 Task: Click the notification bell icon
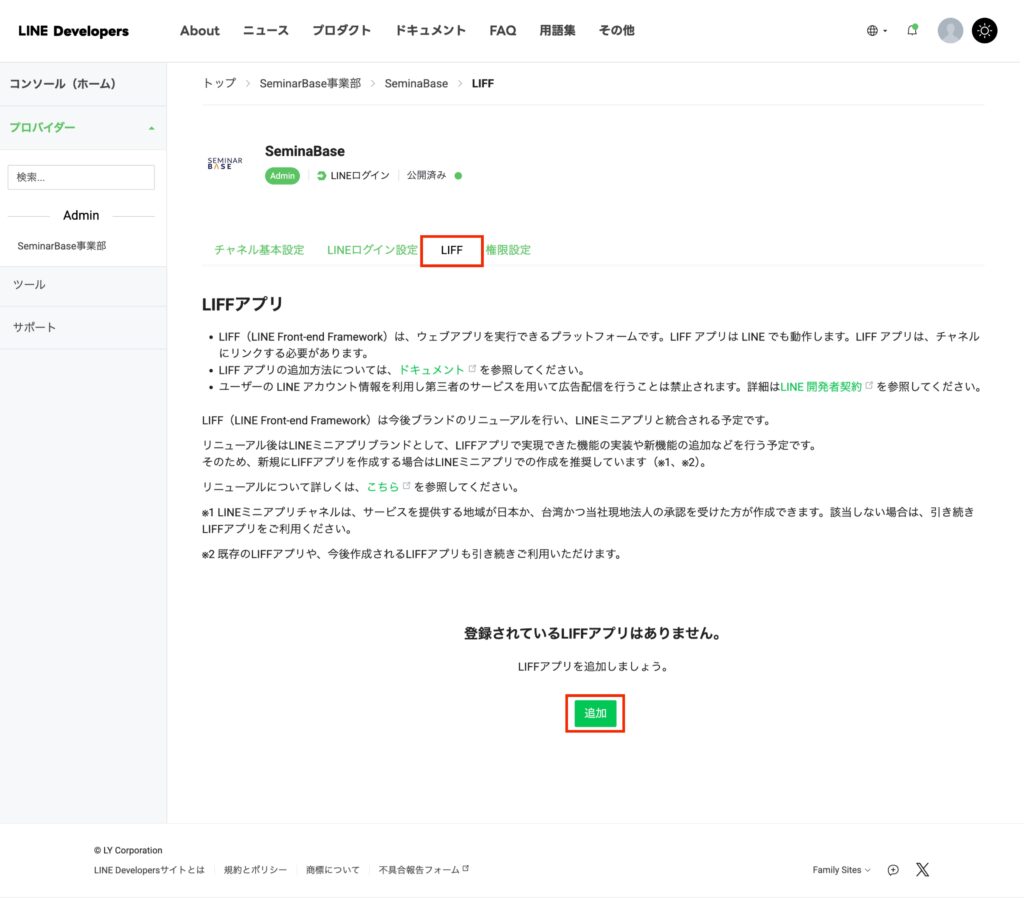pos(912,30)
